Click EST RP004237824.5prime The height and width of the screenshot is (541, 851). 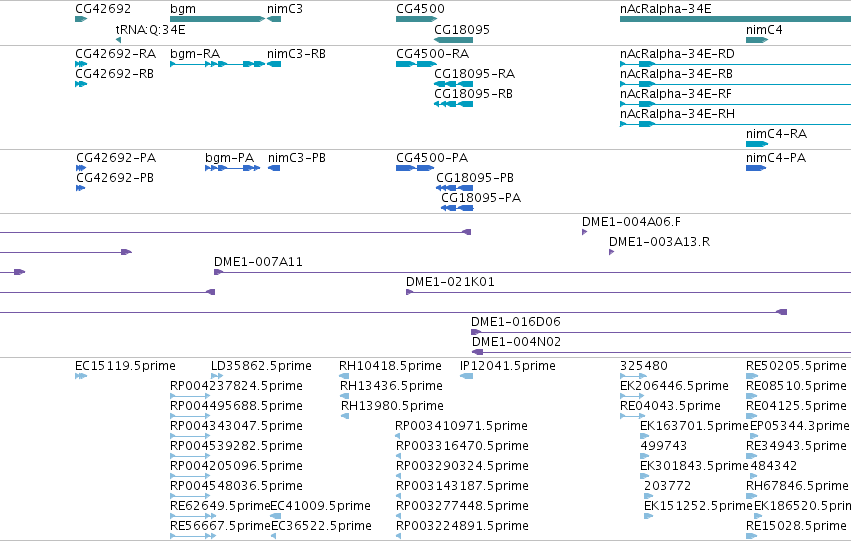click(x=236, y=386)
